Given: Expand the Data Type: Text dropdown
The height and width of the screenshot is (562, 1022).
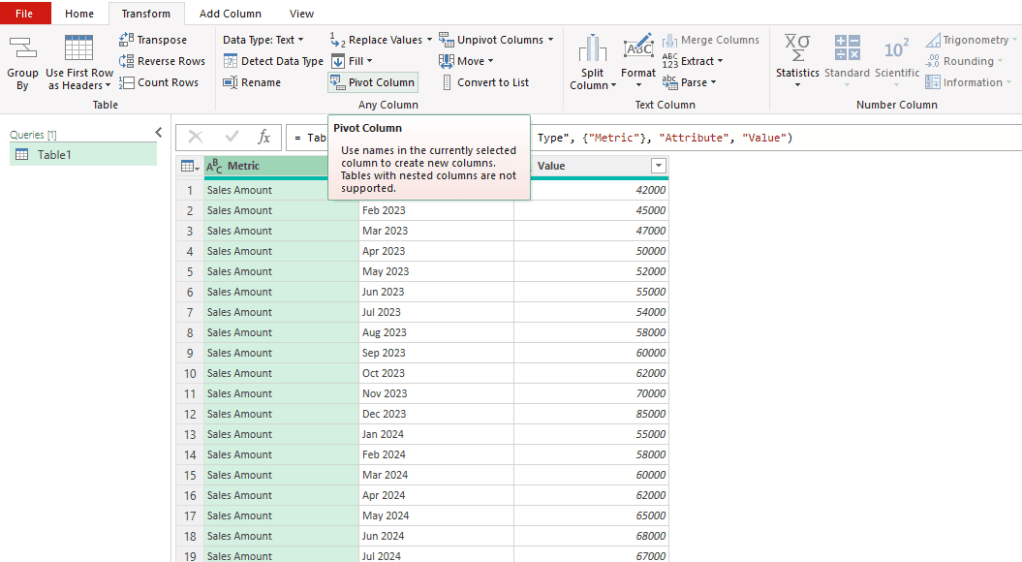Looking at the screenshot, I should point(264,40).
